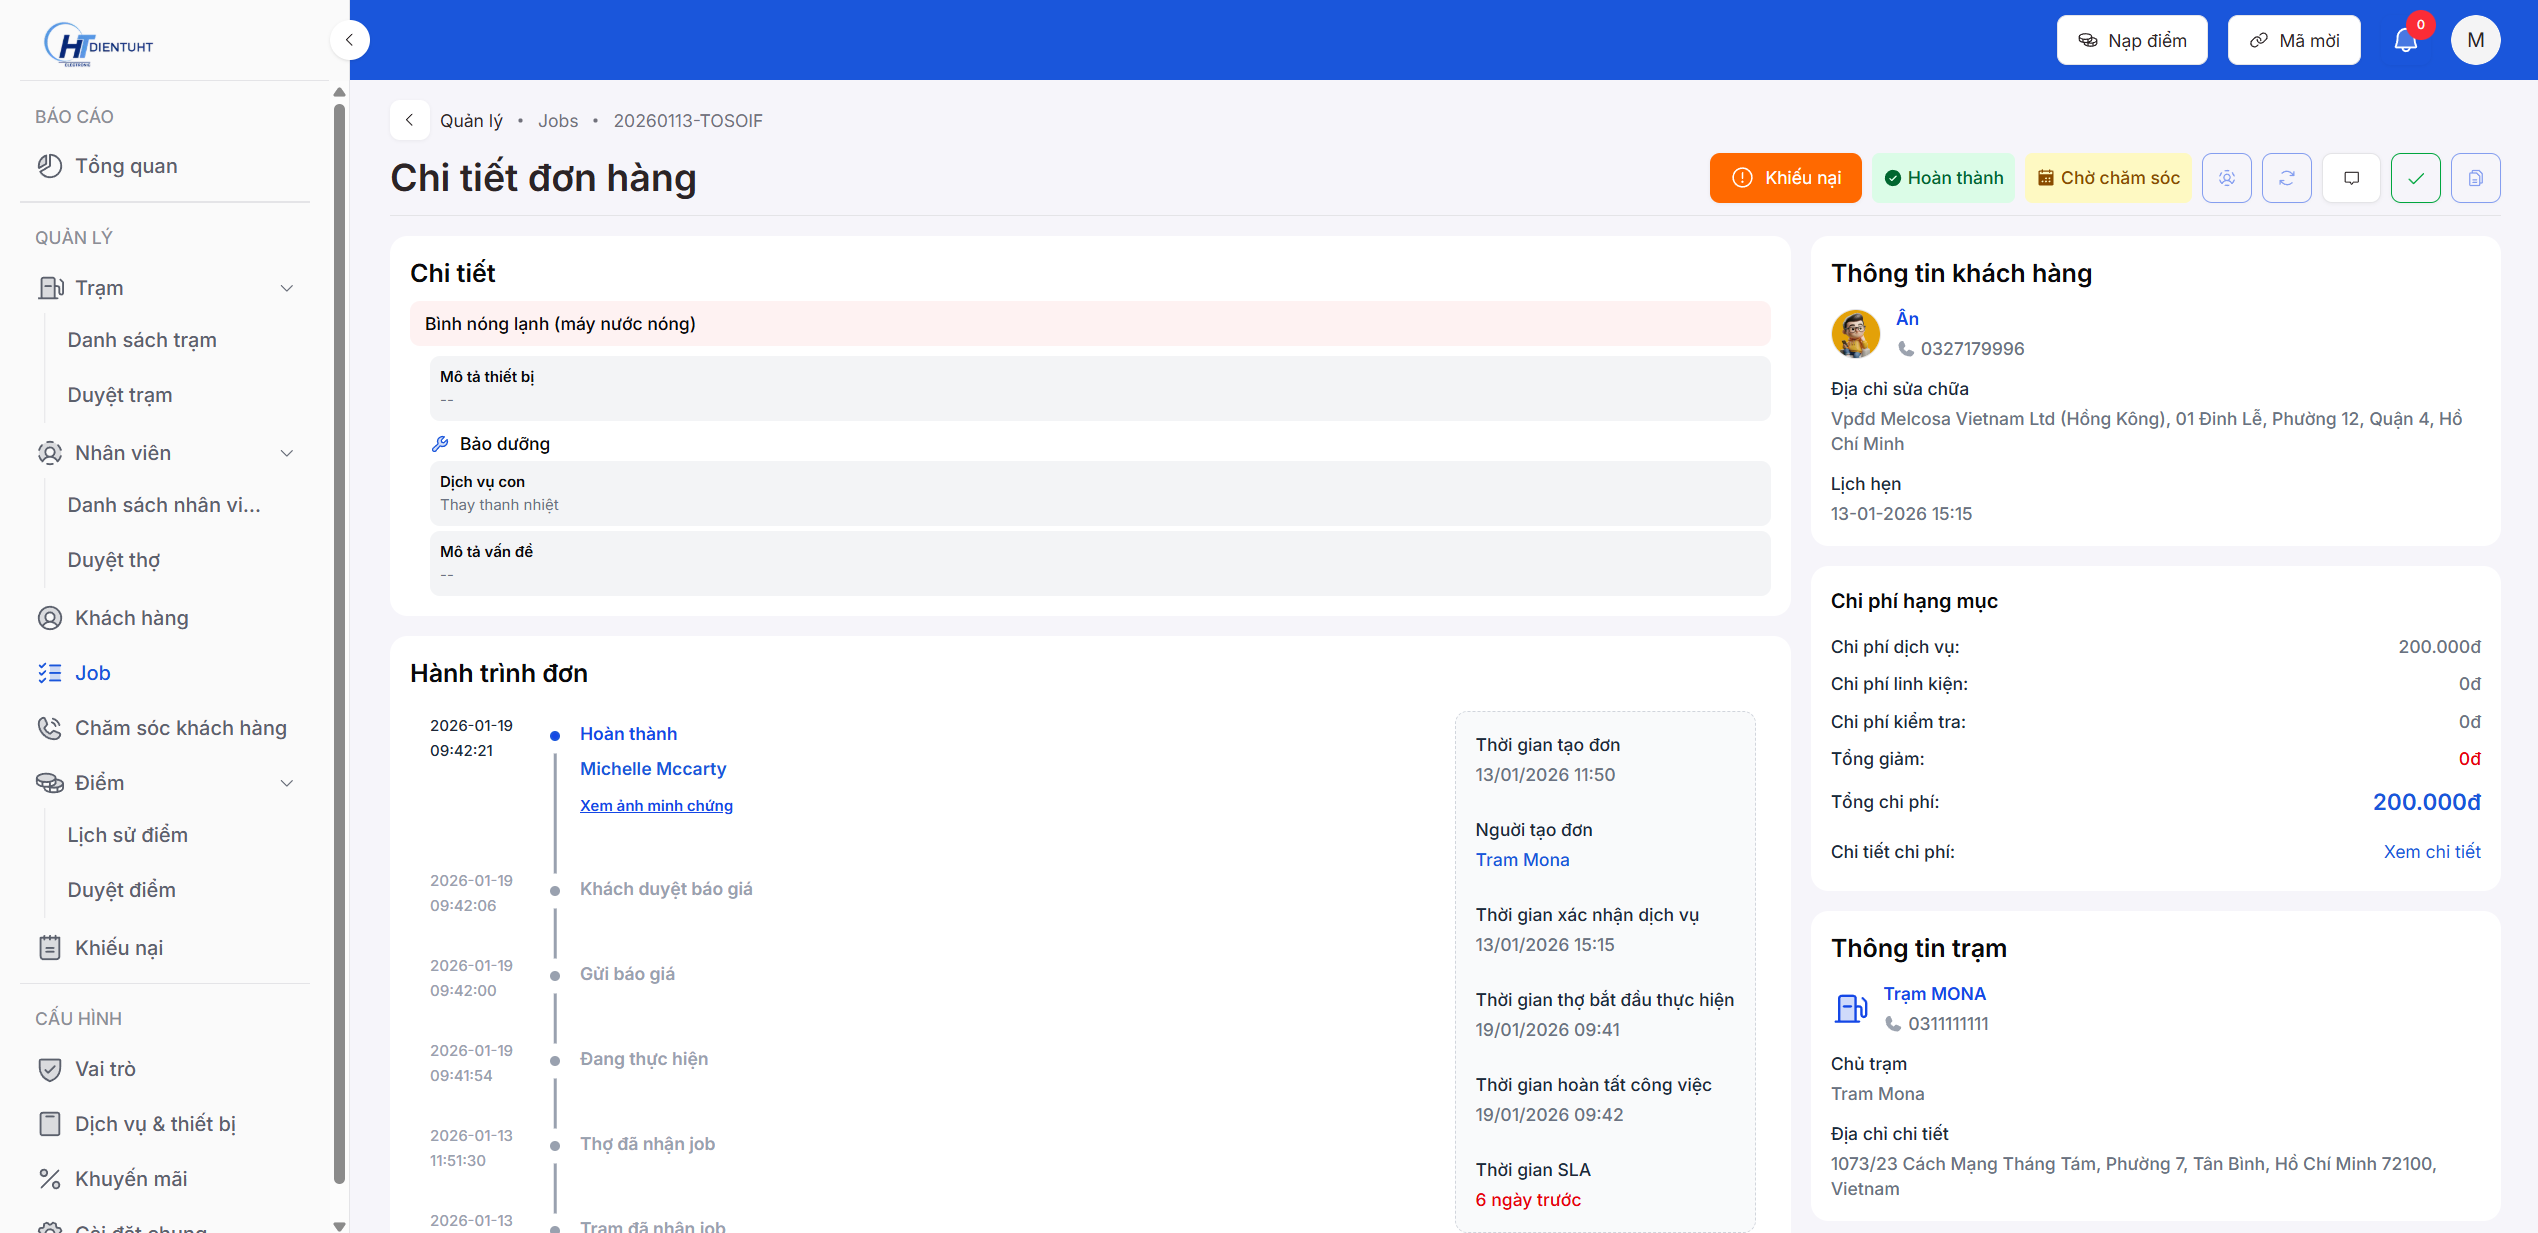Click the assign technician icon button
Screen dimensions: 2538x1233
point(2226,178)
